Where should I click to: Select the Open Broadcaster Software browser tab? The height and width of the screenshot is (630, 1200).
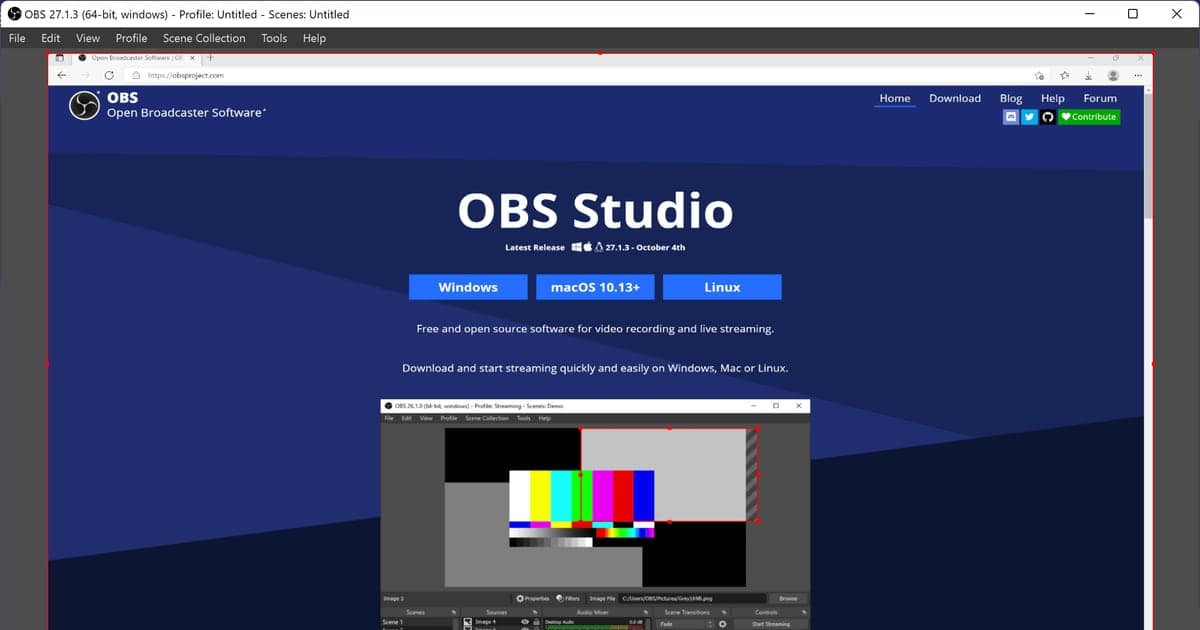click(x=137, y=58)
